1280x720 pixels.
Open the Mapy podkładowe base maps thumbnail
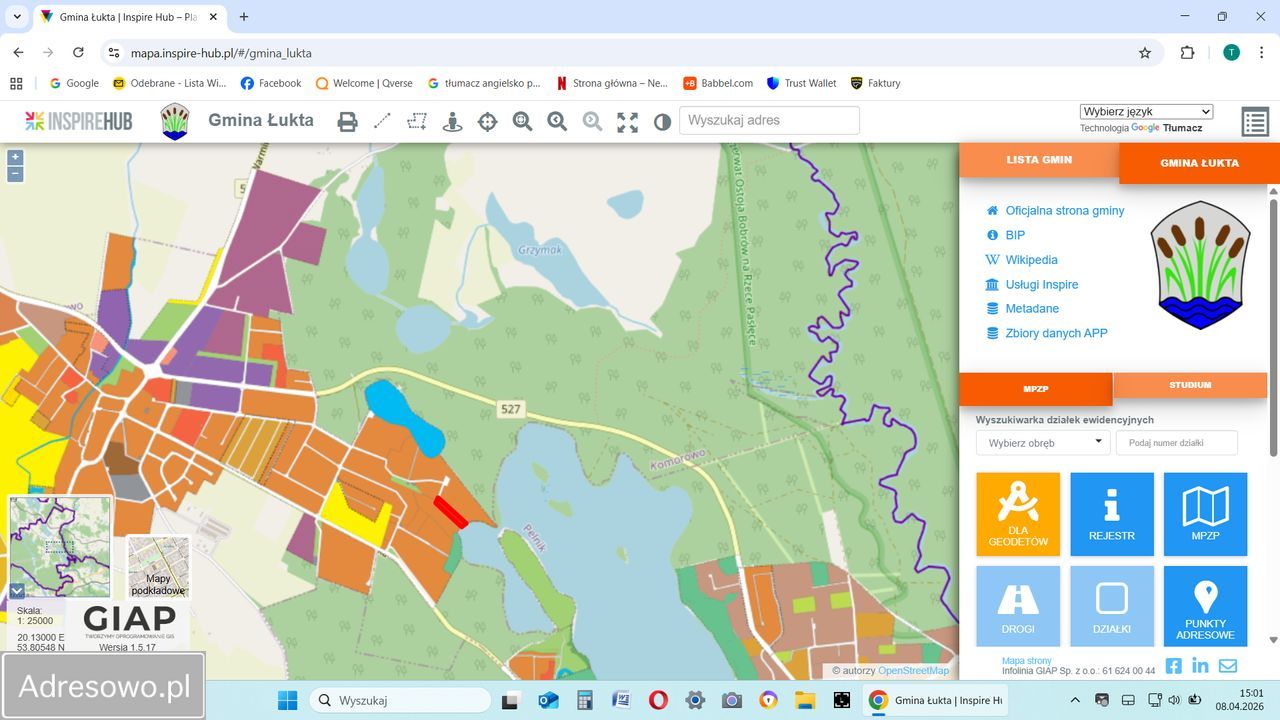[158, 568]
